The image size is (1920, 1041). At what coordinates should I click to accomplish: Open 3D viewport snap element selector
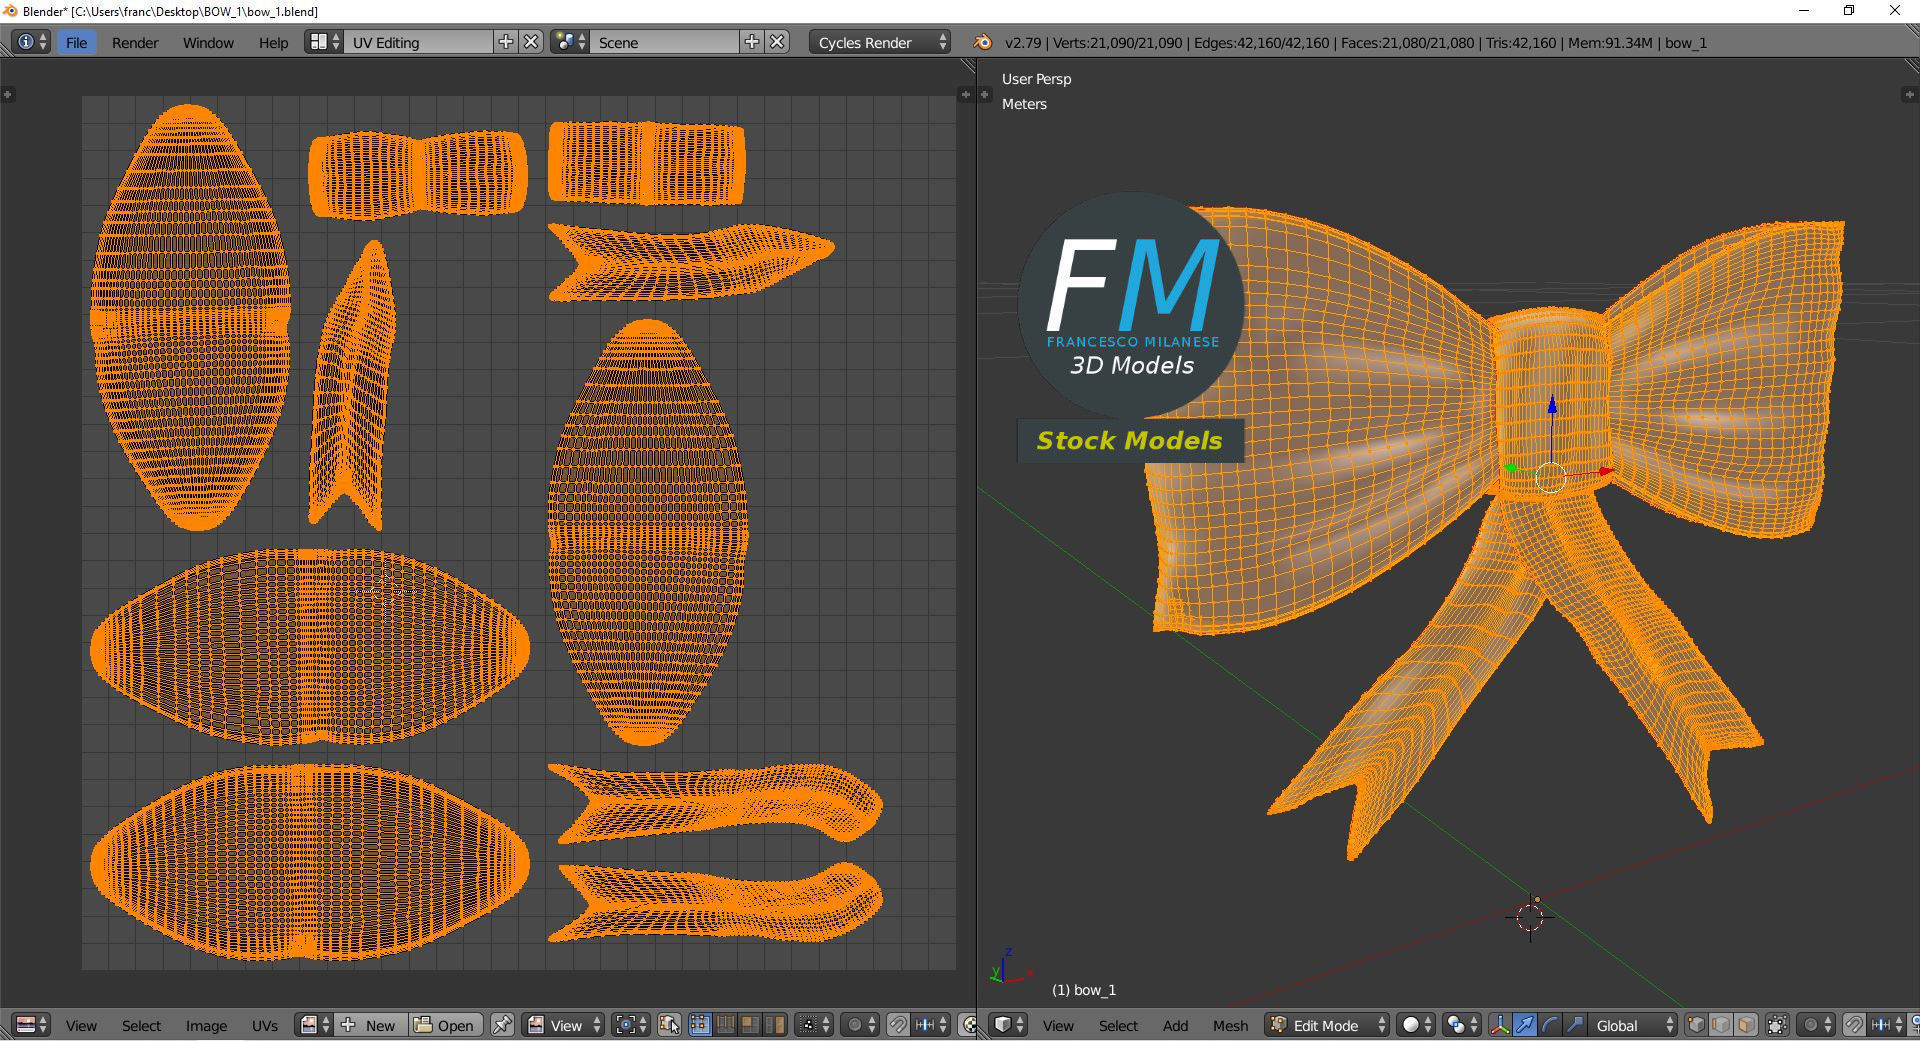(x=1886, y=1025)
